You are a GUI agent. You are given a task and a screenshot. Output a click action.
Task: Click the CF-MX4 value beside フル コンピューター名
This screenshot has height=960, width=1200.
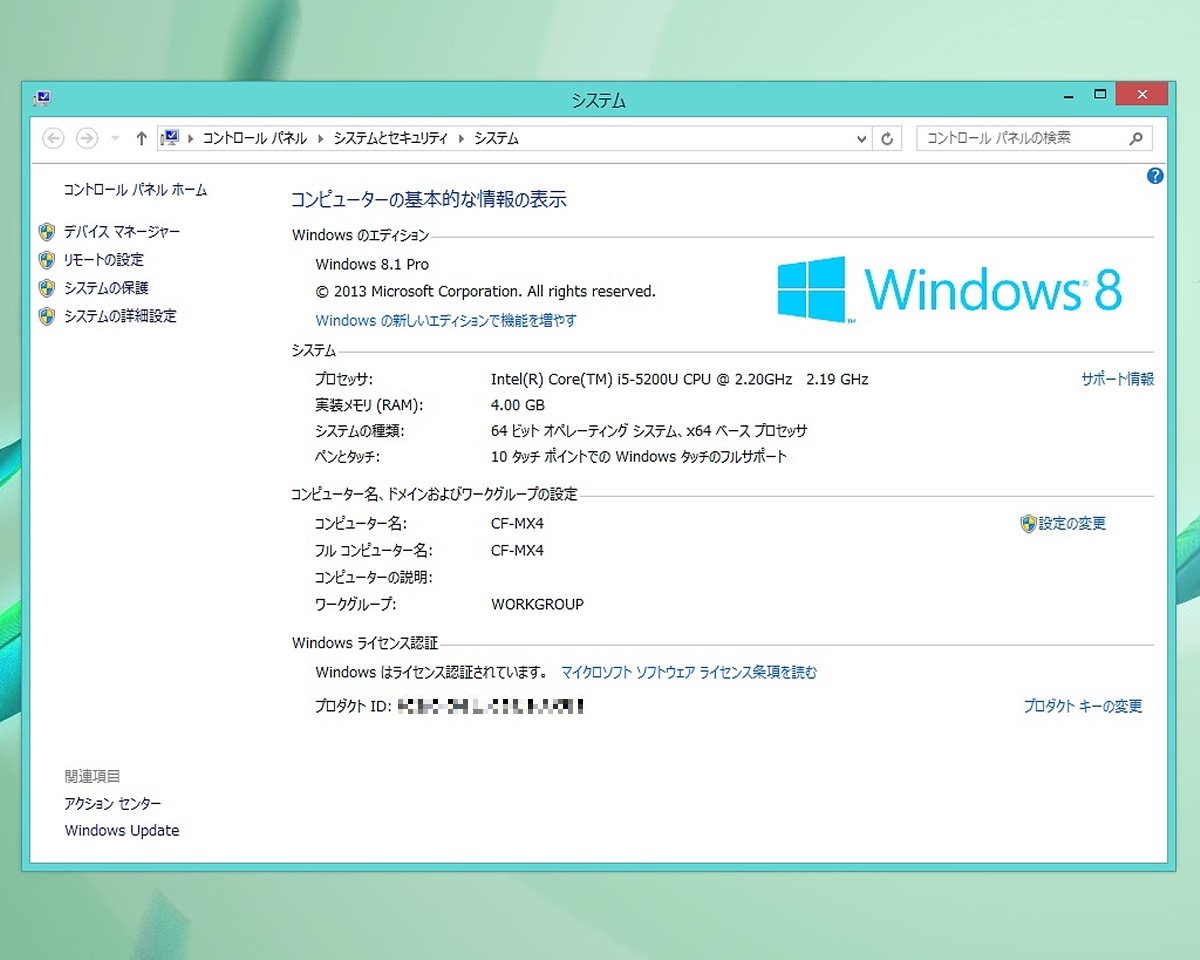pos(517,550)
